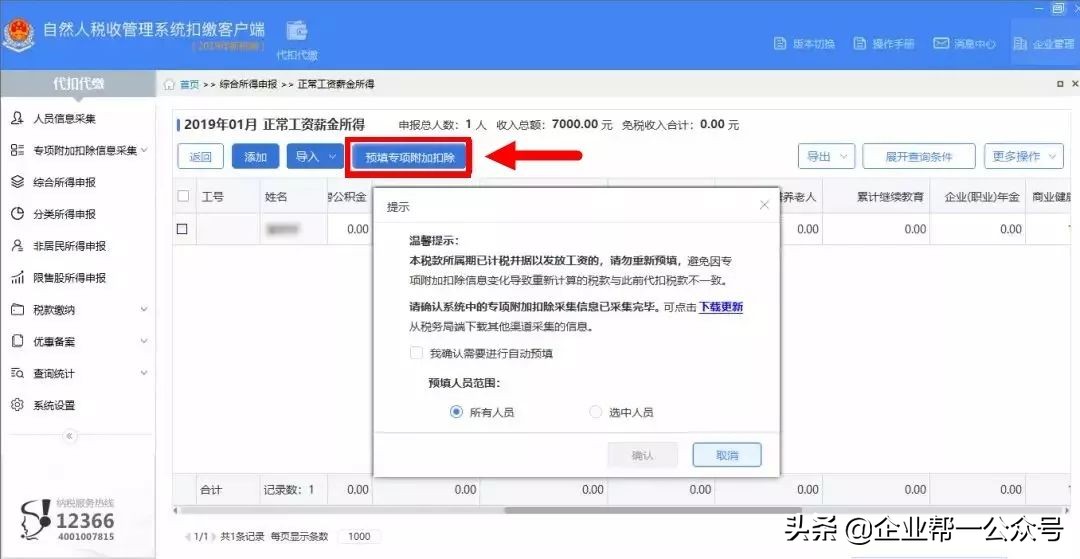
Task: Expand the 税款缴纳 chevron
Action: click(x=144, y=309)
